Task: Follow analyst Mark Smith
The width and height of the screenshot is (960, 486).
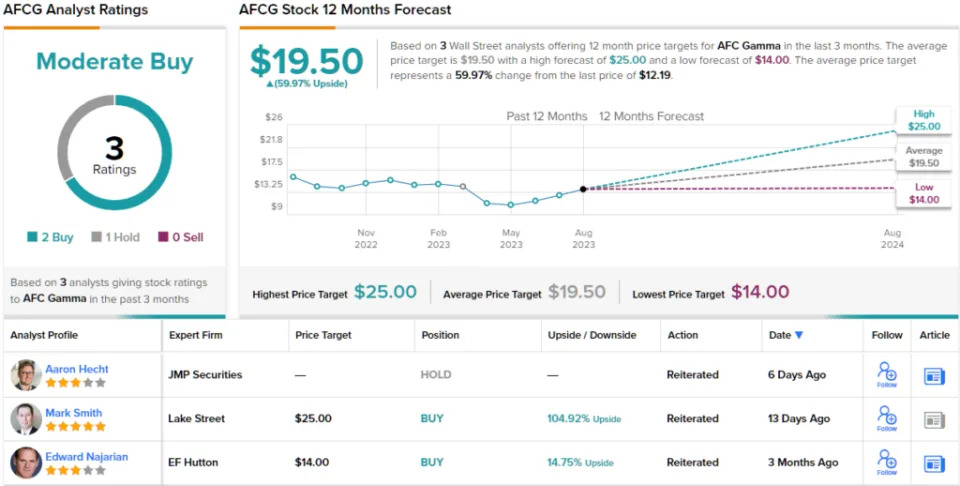Action: pyautogui.click(x=886, y=417)
